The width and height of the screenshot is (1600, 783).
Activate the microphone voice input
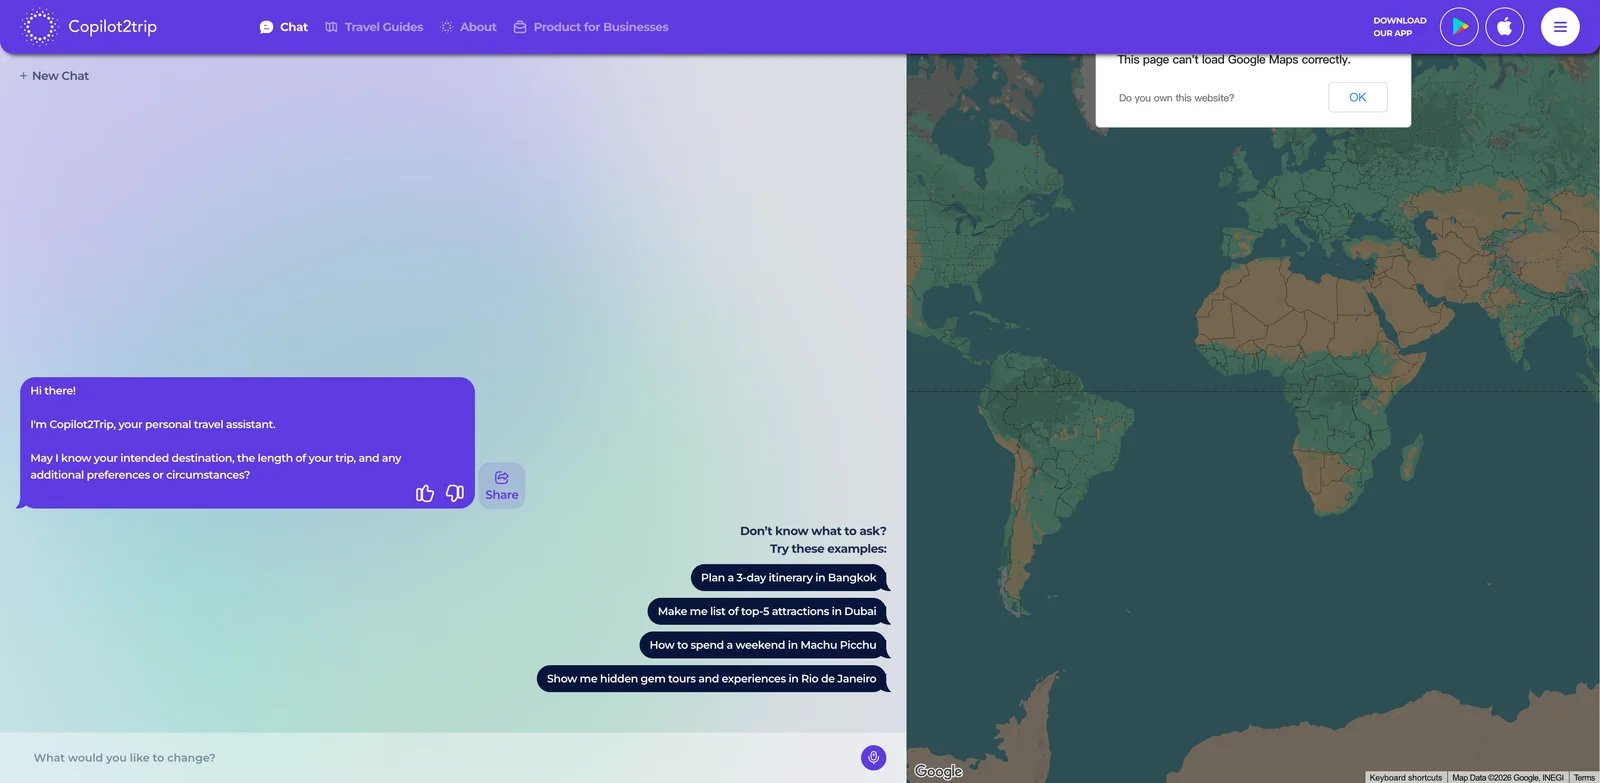tap(874, 758)
